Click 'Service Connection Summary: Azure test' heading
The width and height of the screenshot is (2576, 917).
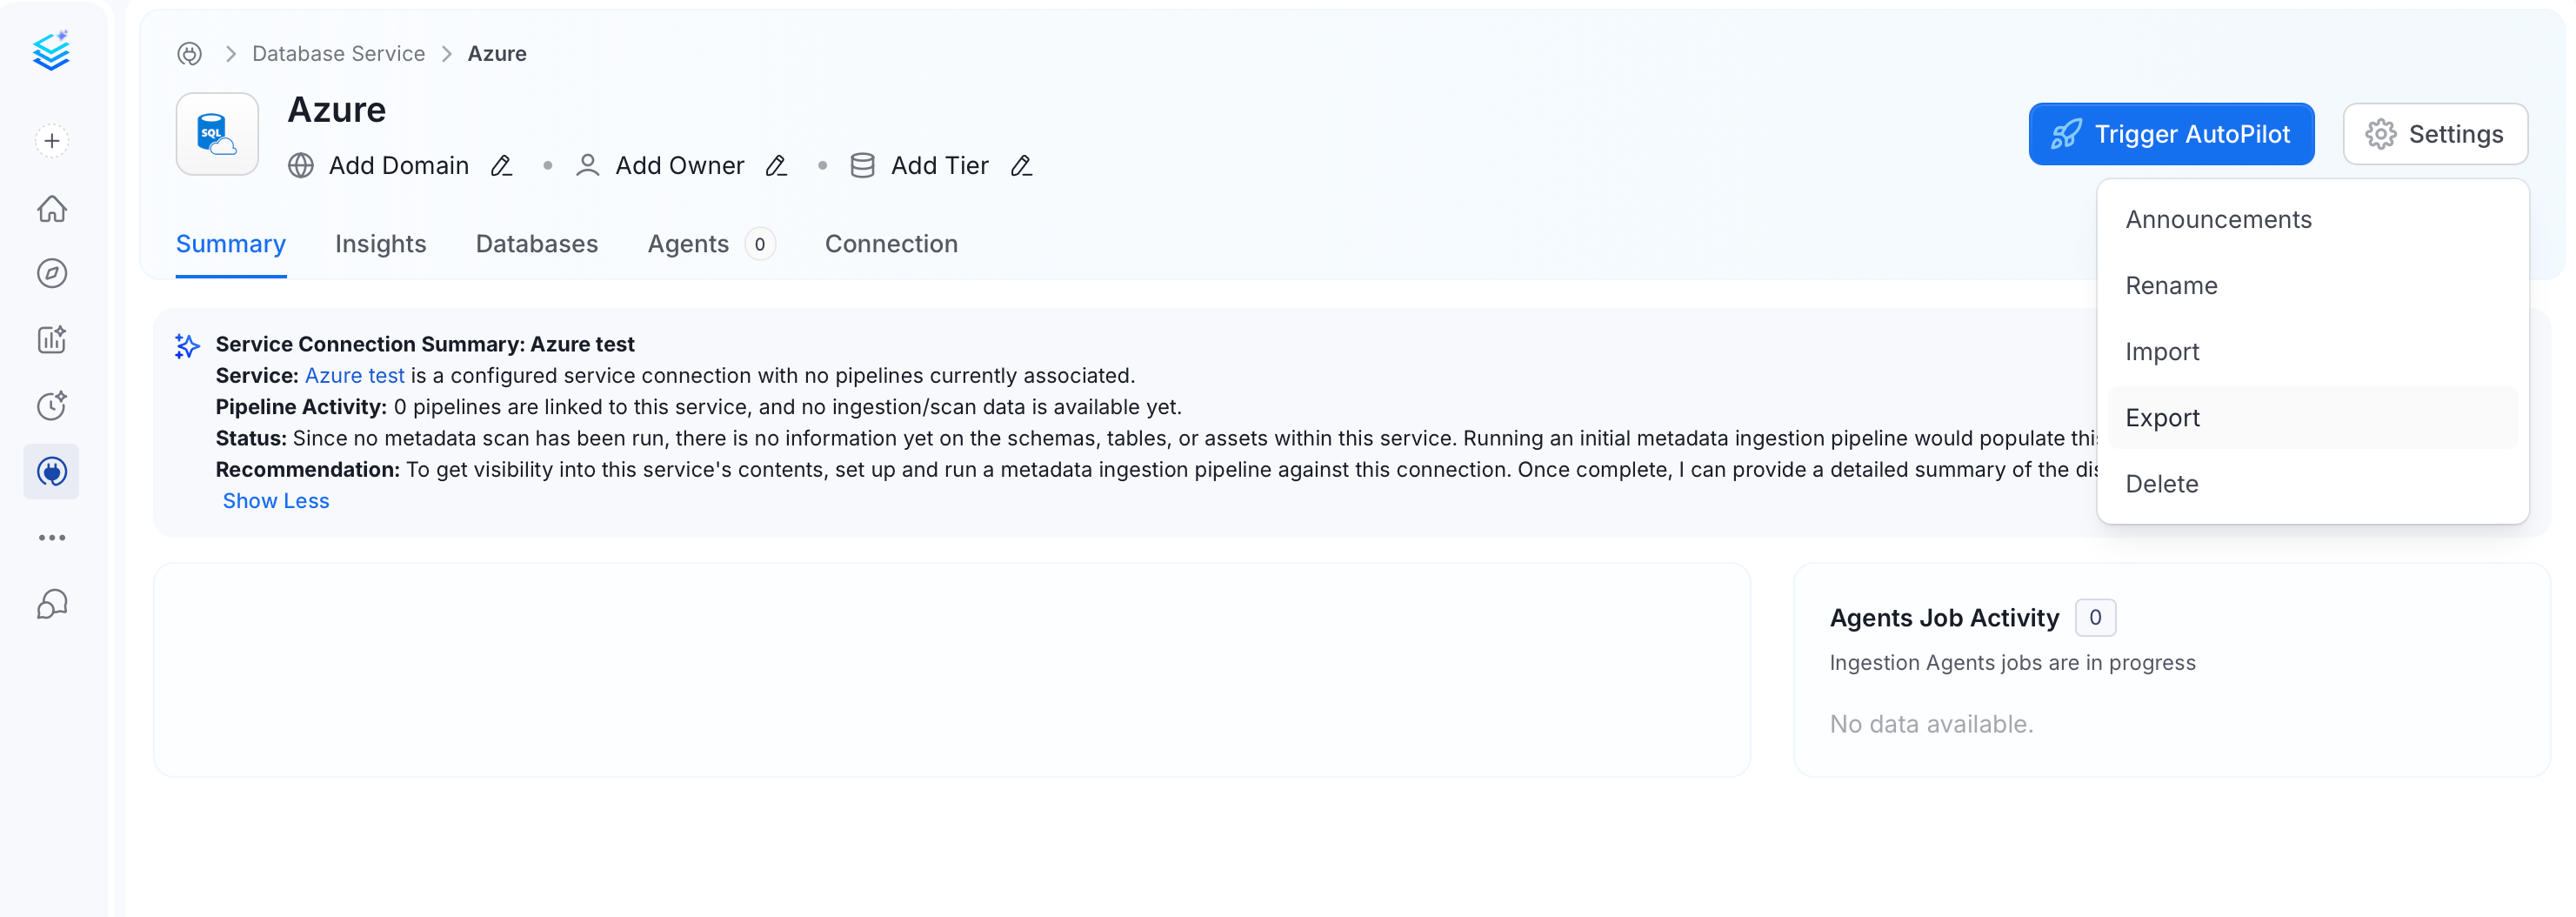pyautogui.click(x=425, y=344)
